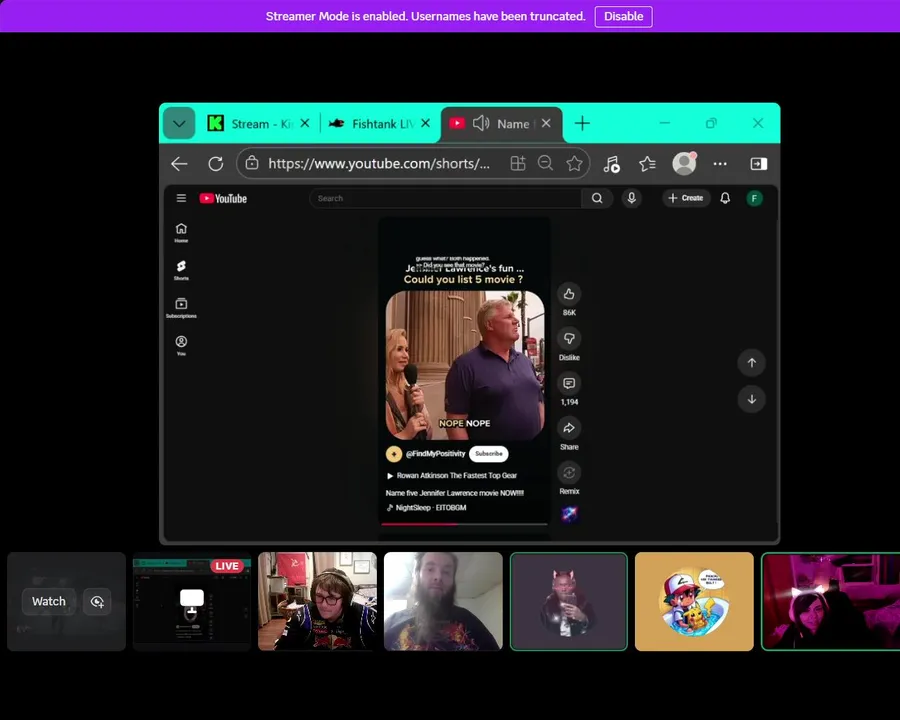The height and width of the screenshot is (720, 900).
Task: Close the Stream - Kick tab
Action: click(x=305, y=123)
